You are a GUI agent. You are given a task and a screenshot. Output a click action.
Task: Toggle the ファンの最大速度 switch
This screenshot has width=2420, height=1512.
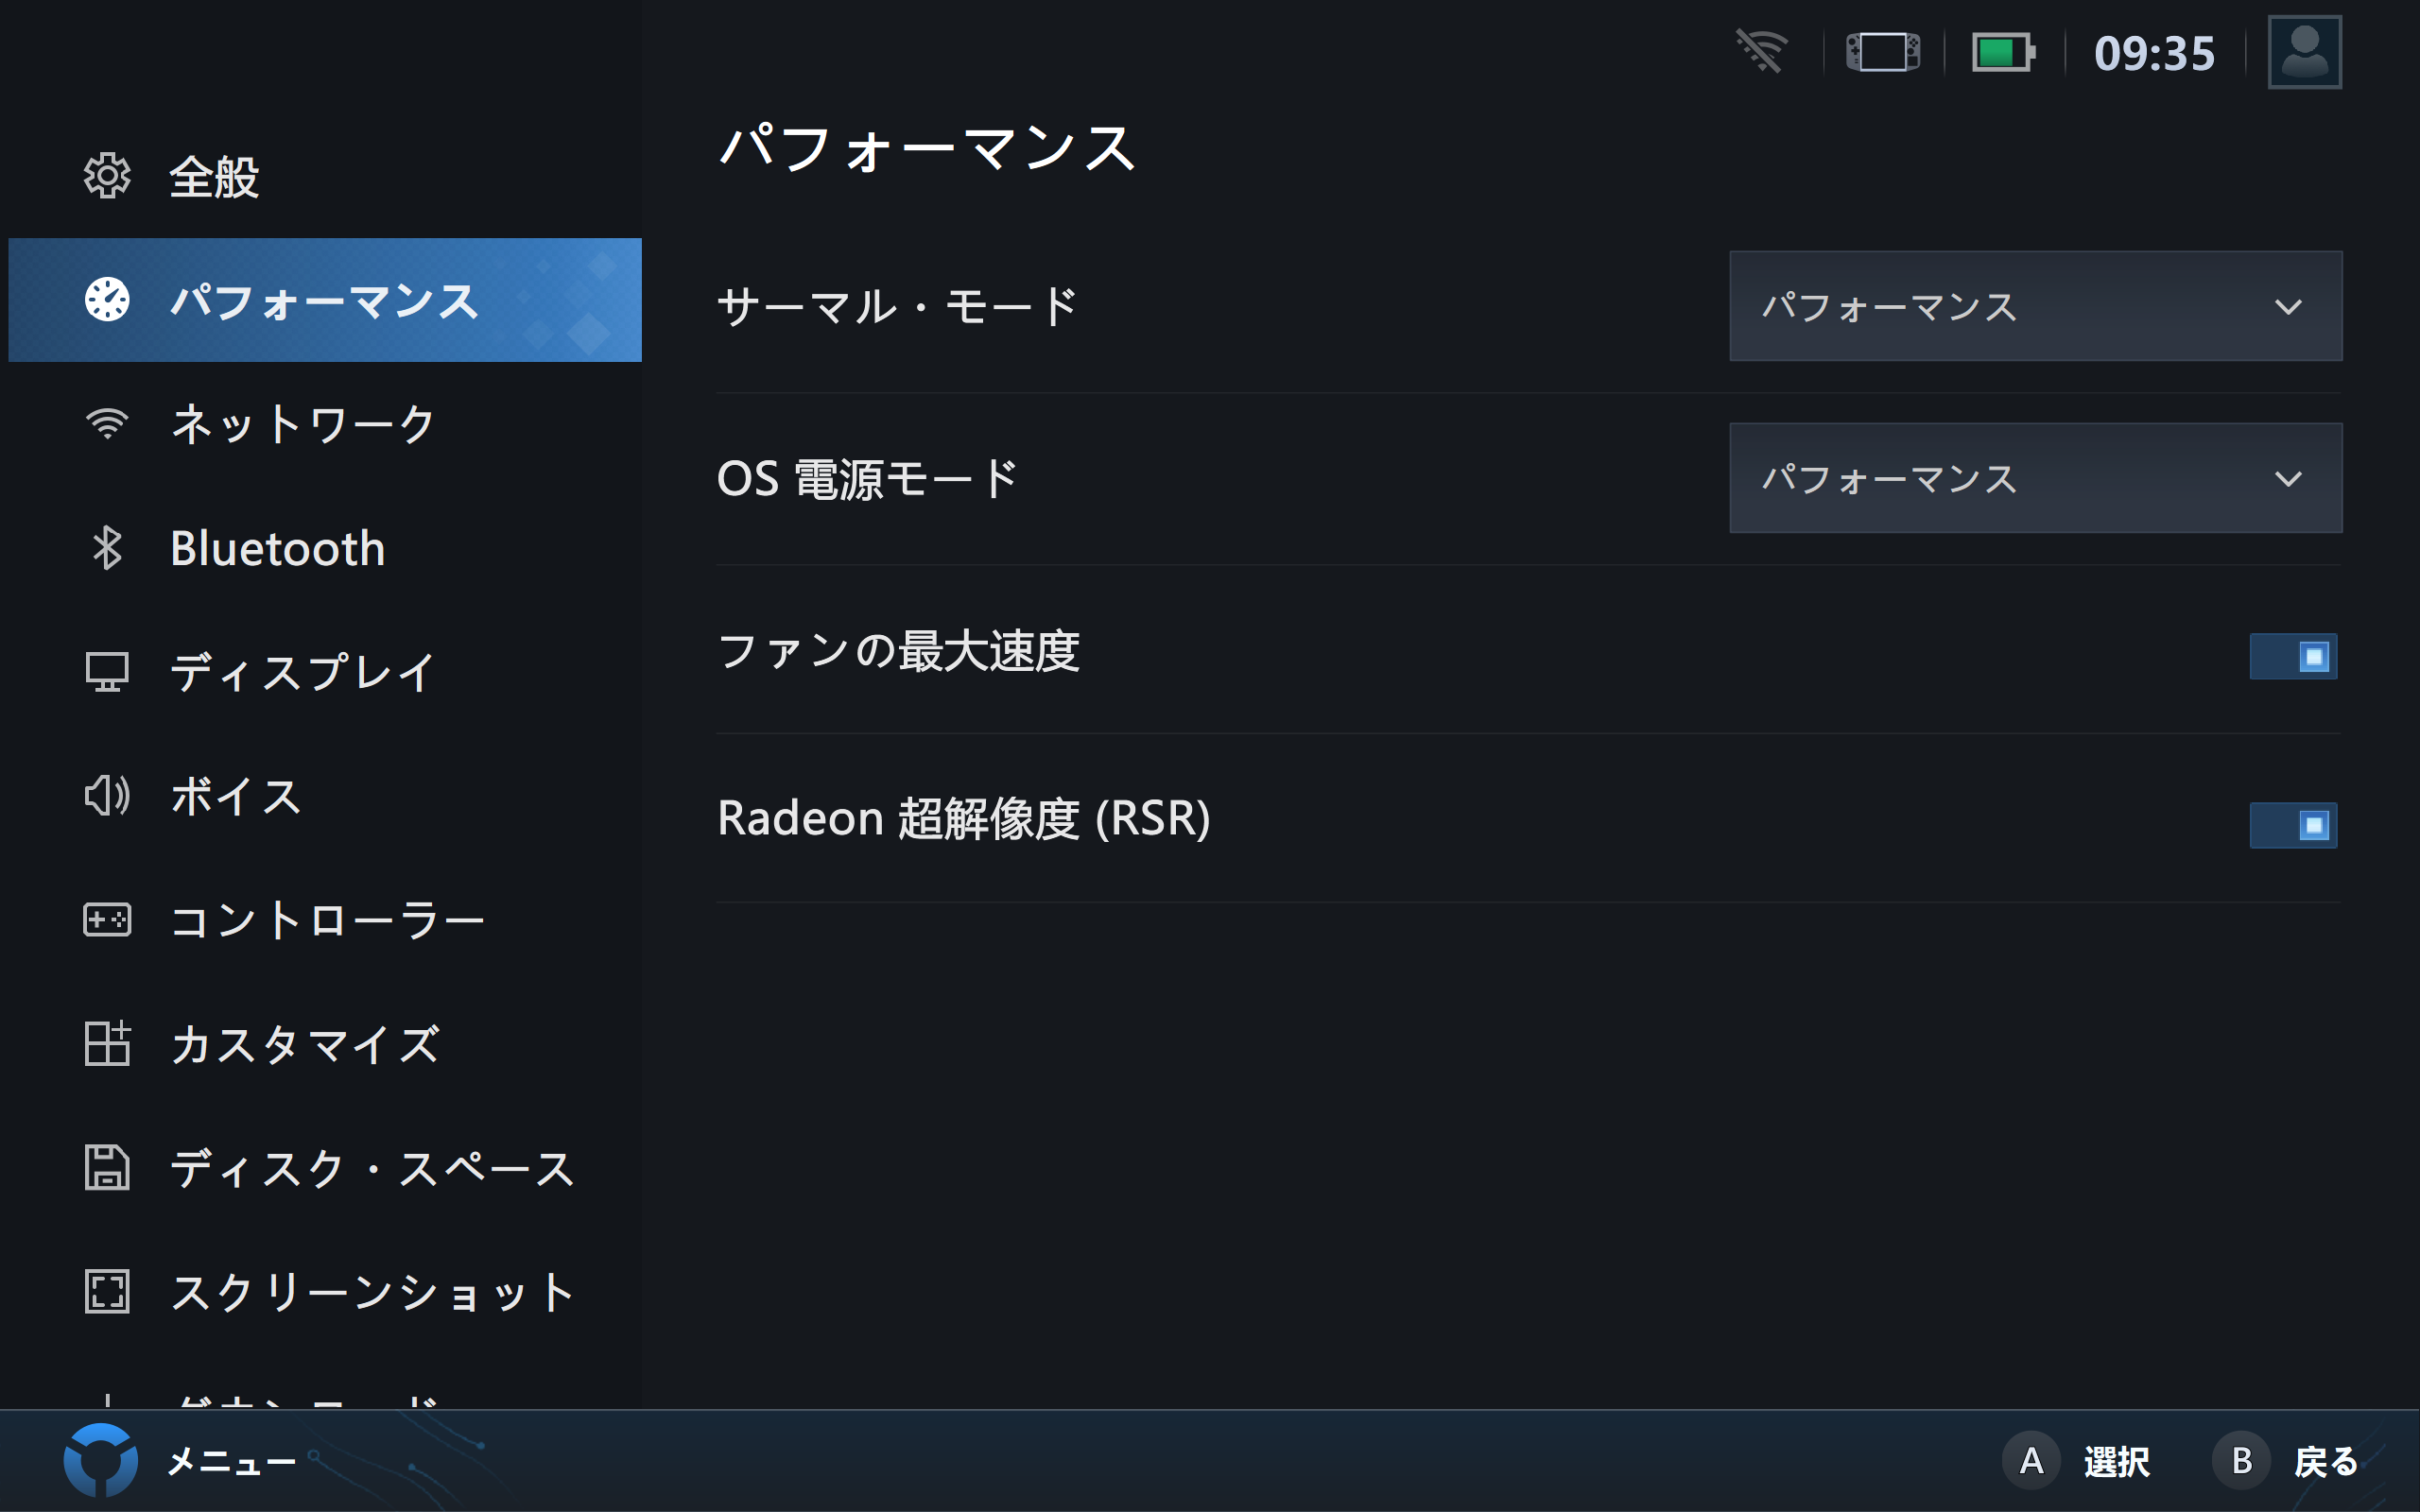pos(2292,657)
